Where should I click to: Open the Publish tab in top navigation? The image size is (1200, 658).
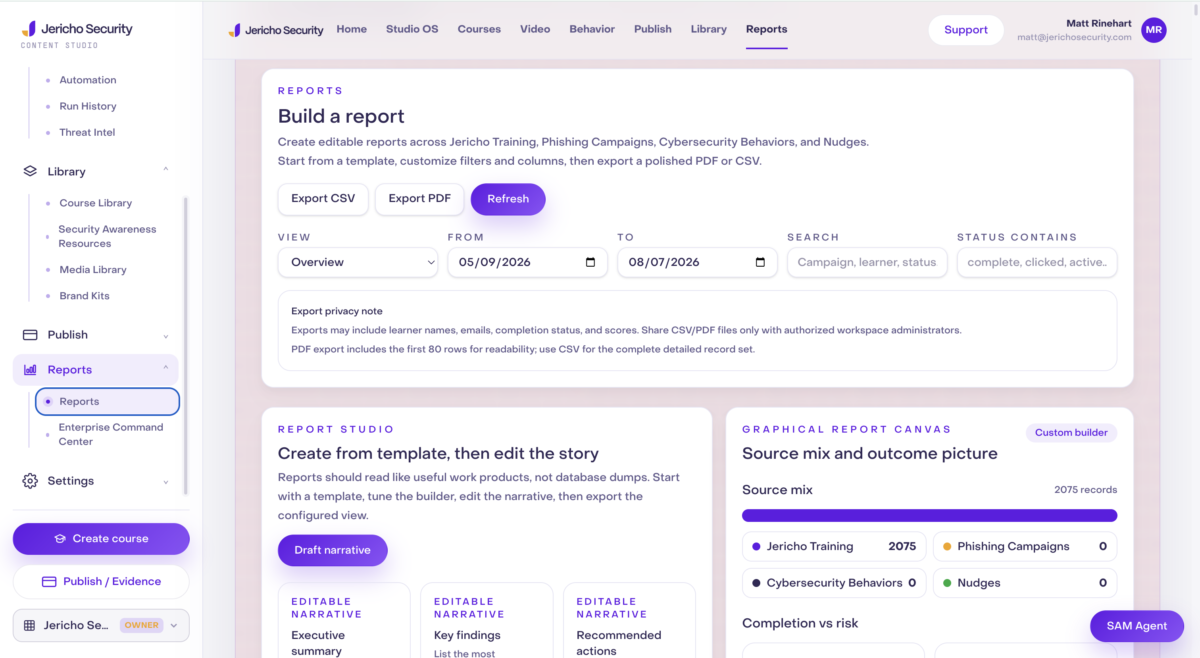click(653, 29)
